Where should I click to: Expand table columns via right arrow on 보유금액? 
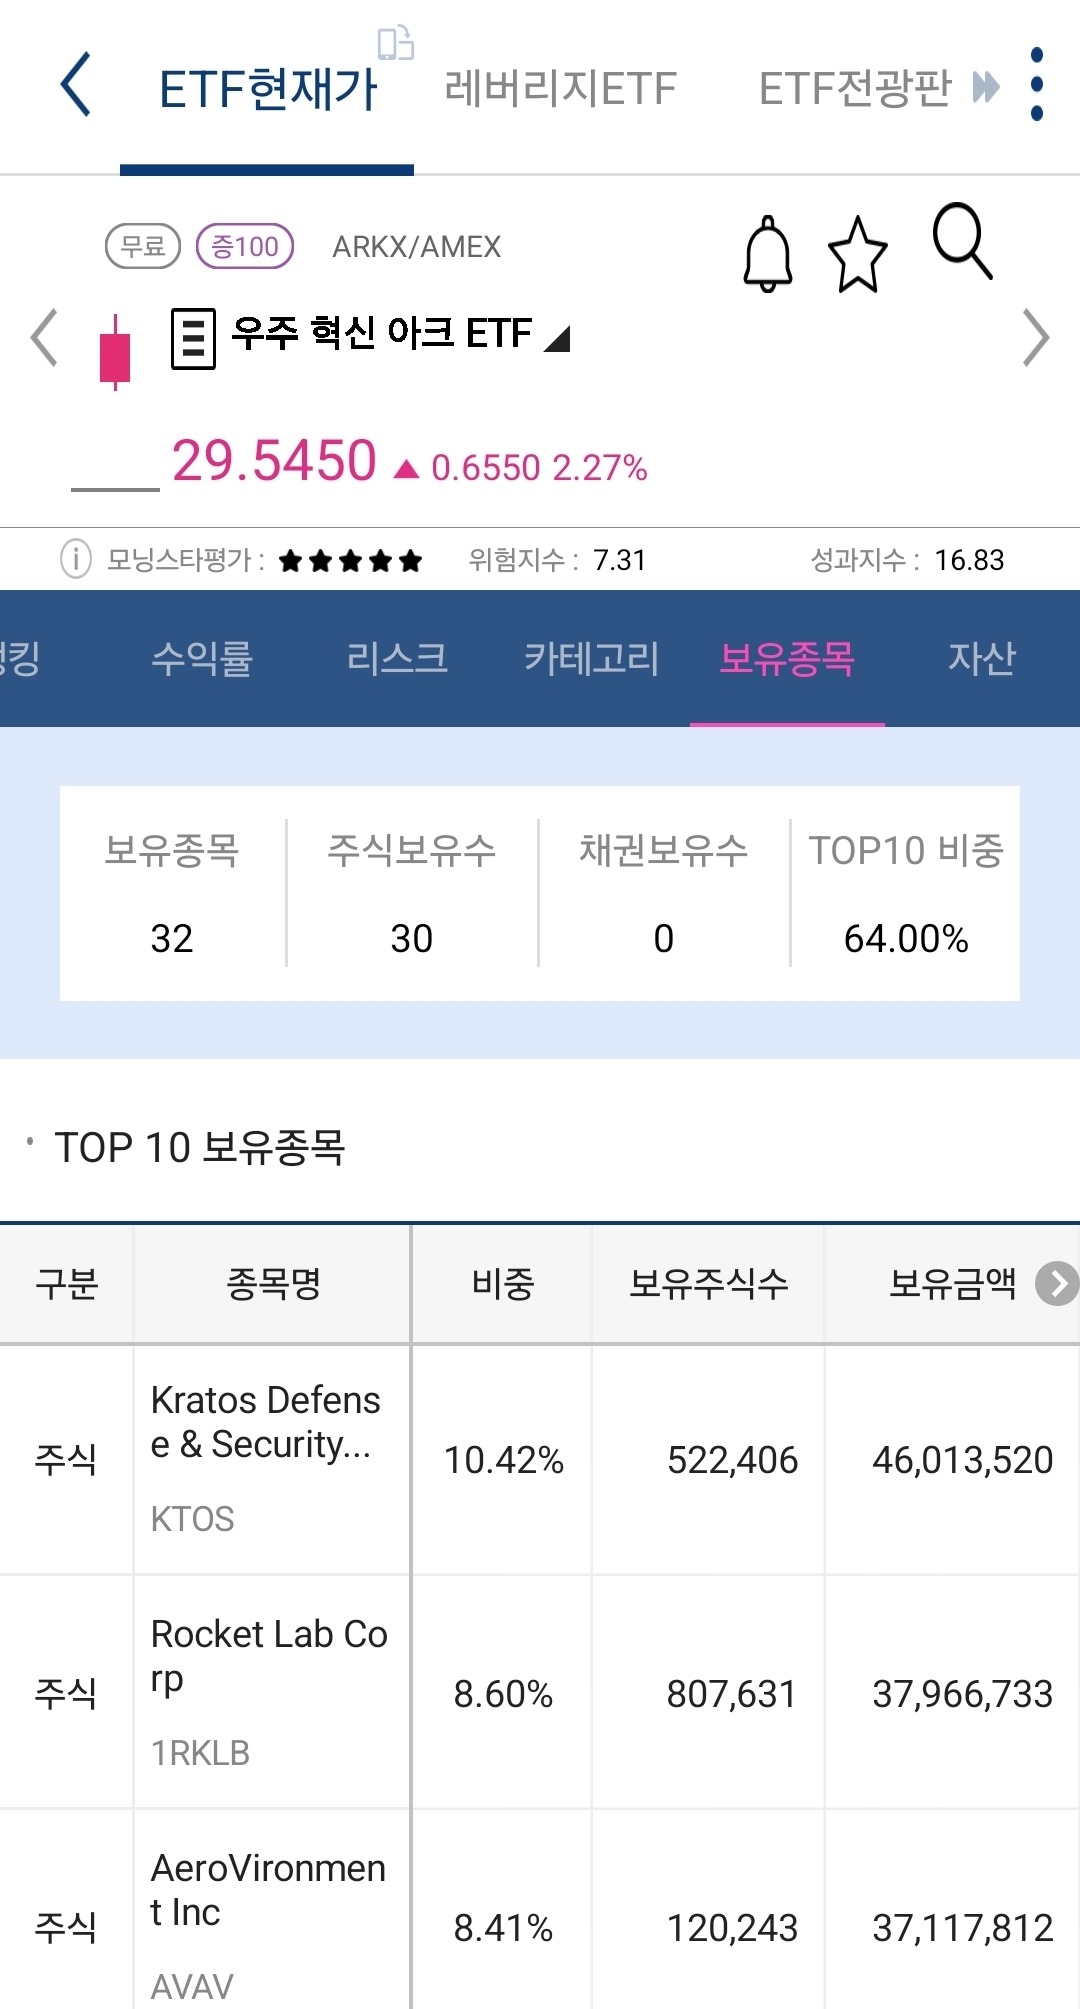pos(1058,1286)
